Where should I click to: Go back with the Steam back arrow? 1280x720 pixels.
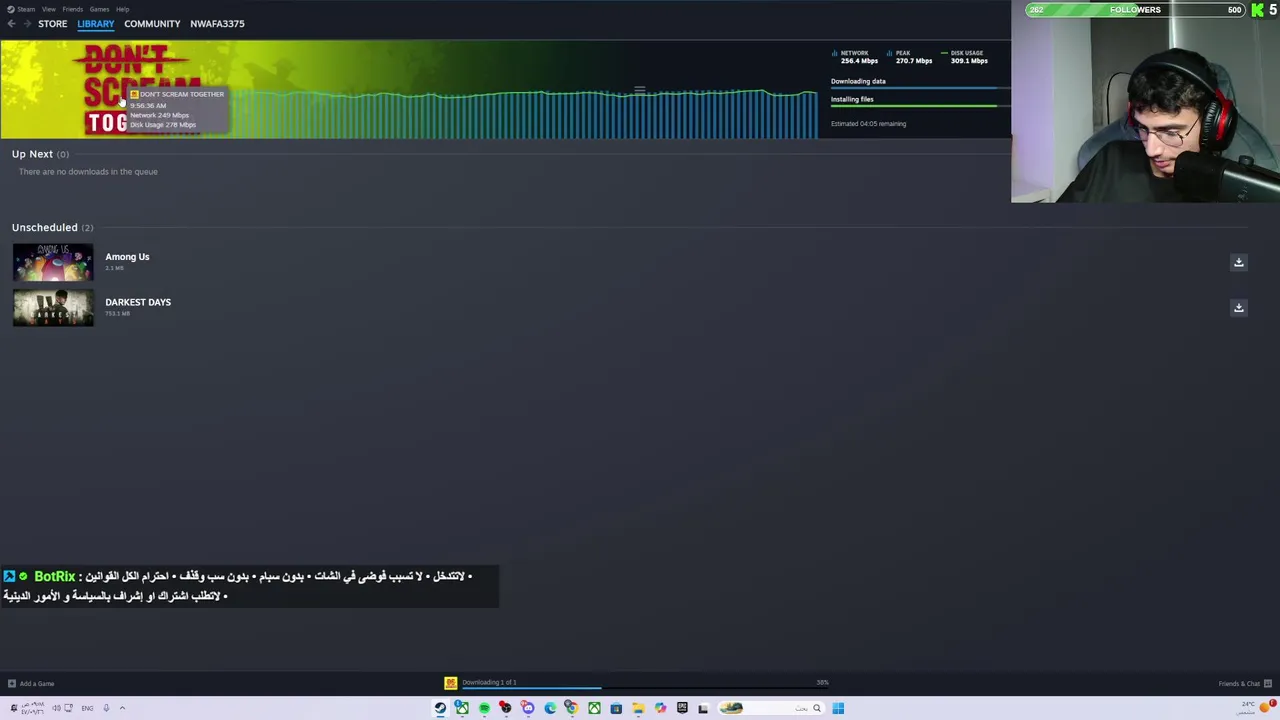click(11, 24)
